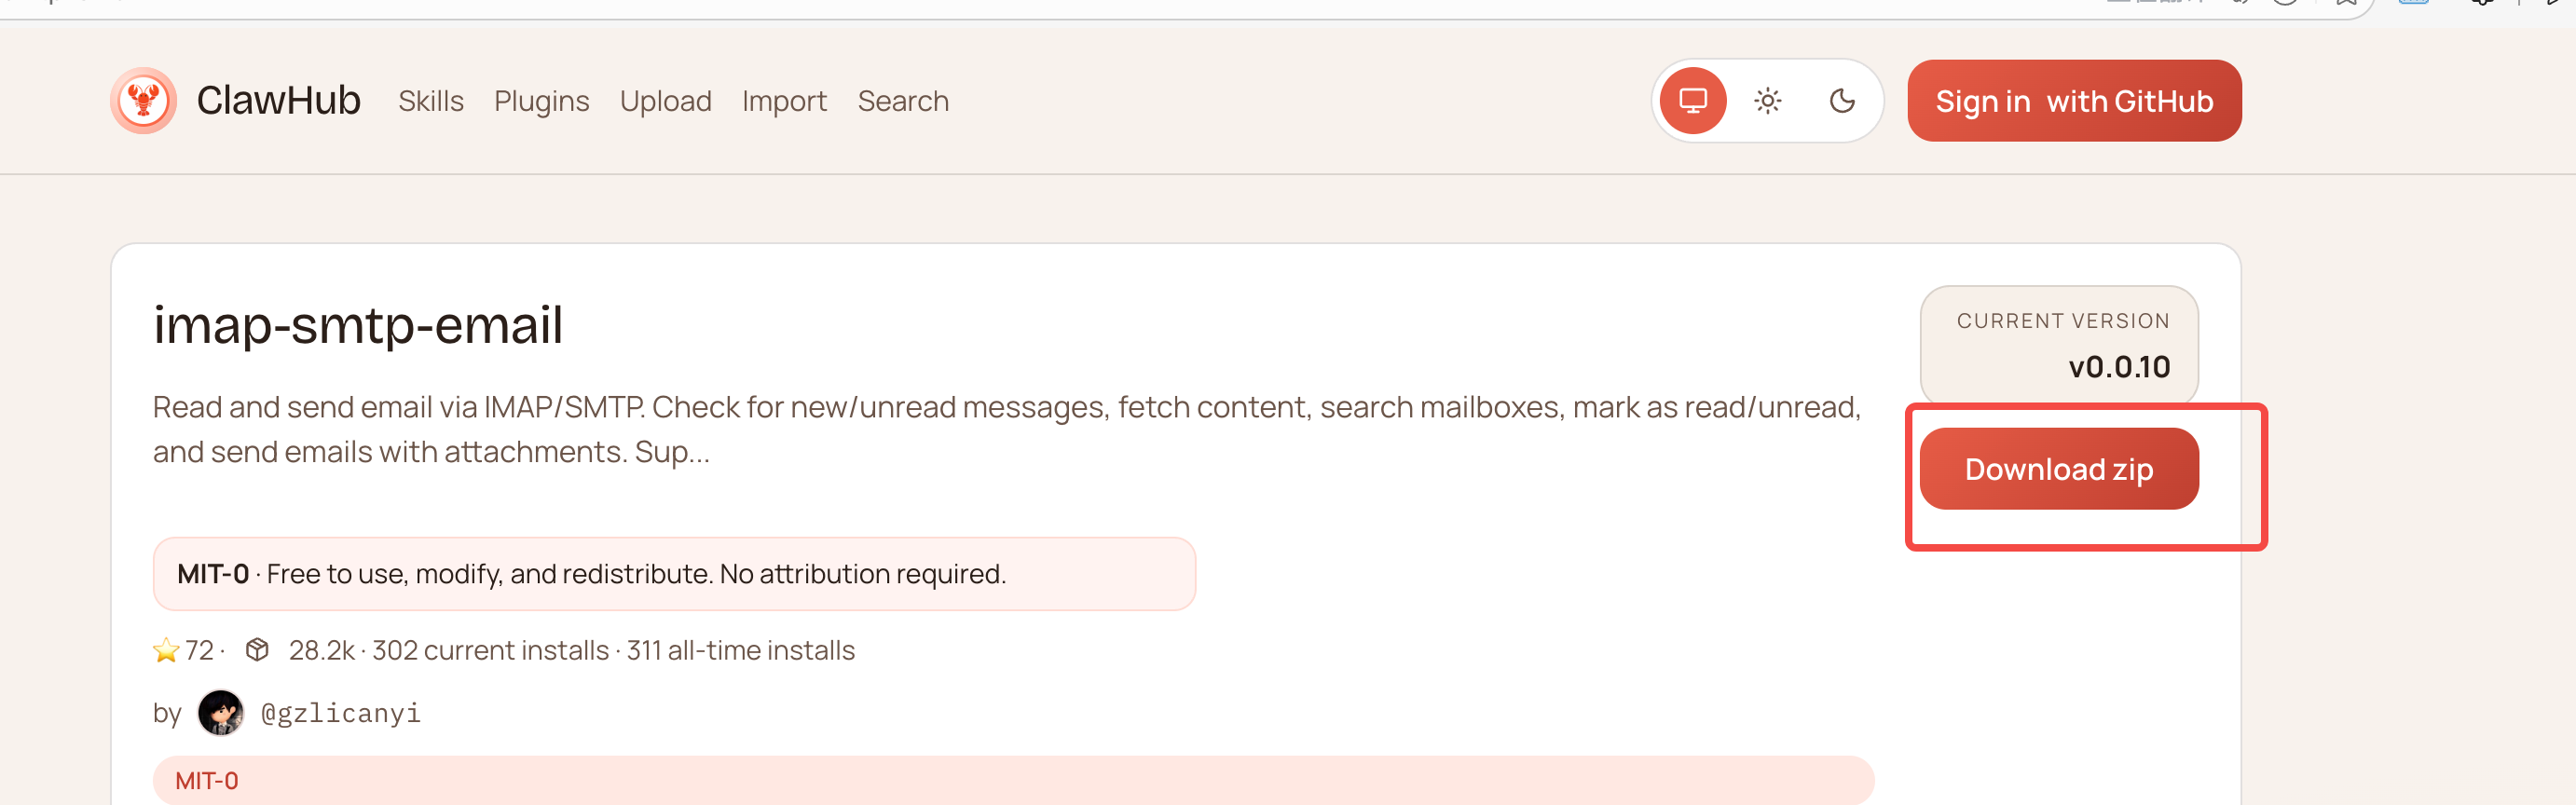Enable light mode with sun icon
The height and width of the screenshot is (805, 2576).
click(x=1767, y=101)
